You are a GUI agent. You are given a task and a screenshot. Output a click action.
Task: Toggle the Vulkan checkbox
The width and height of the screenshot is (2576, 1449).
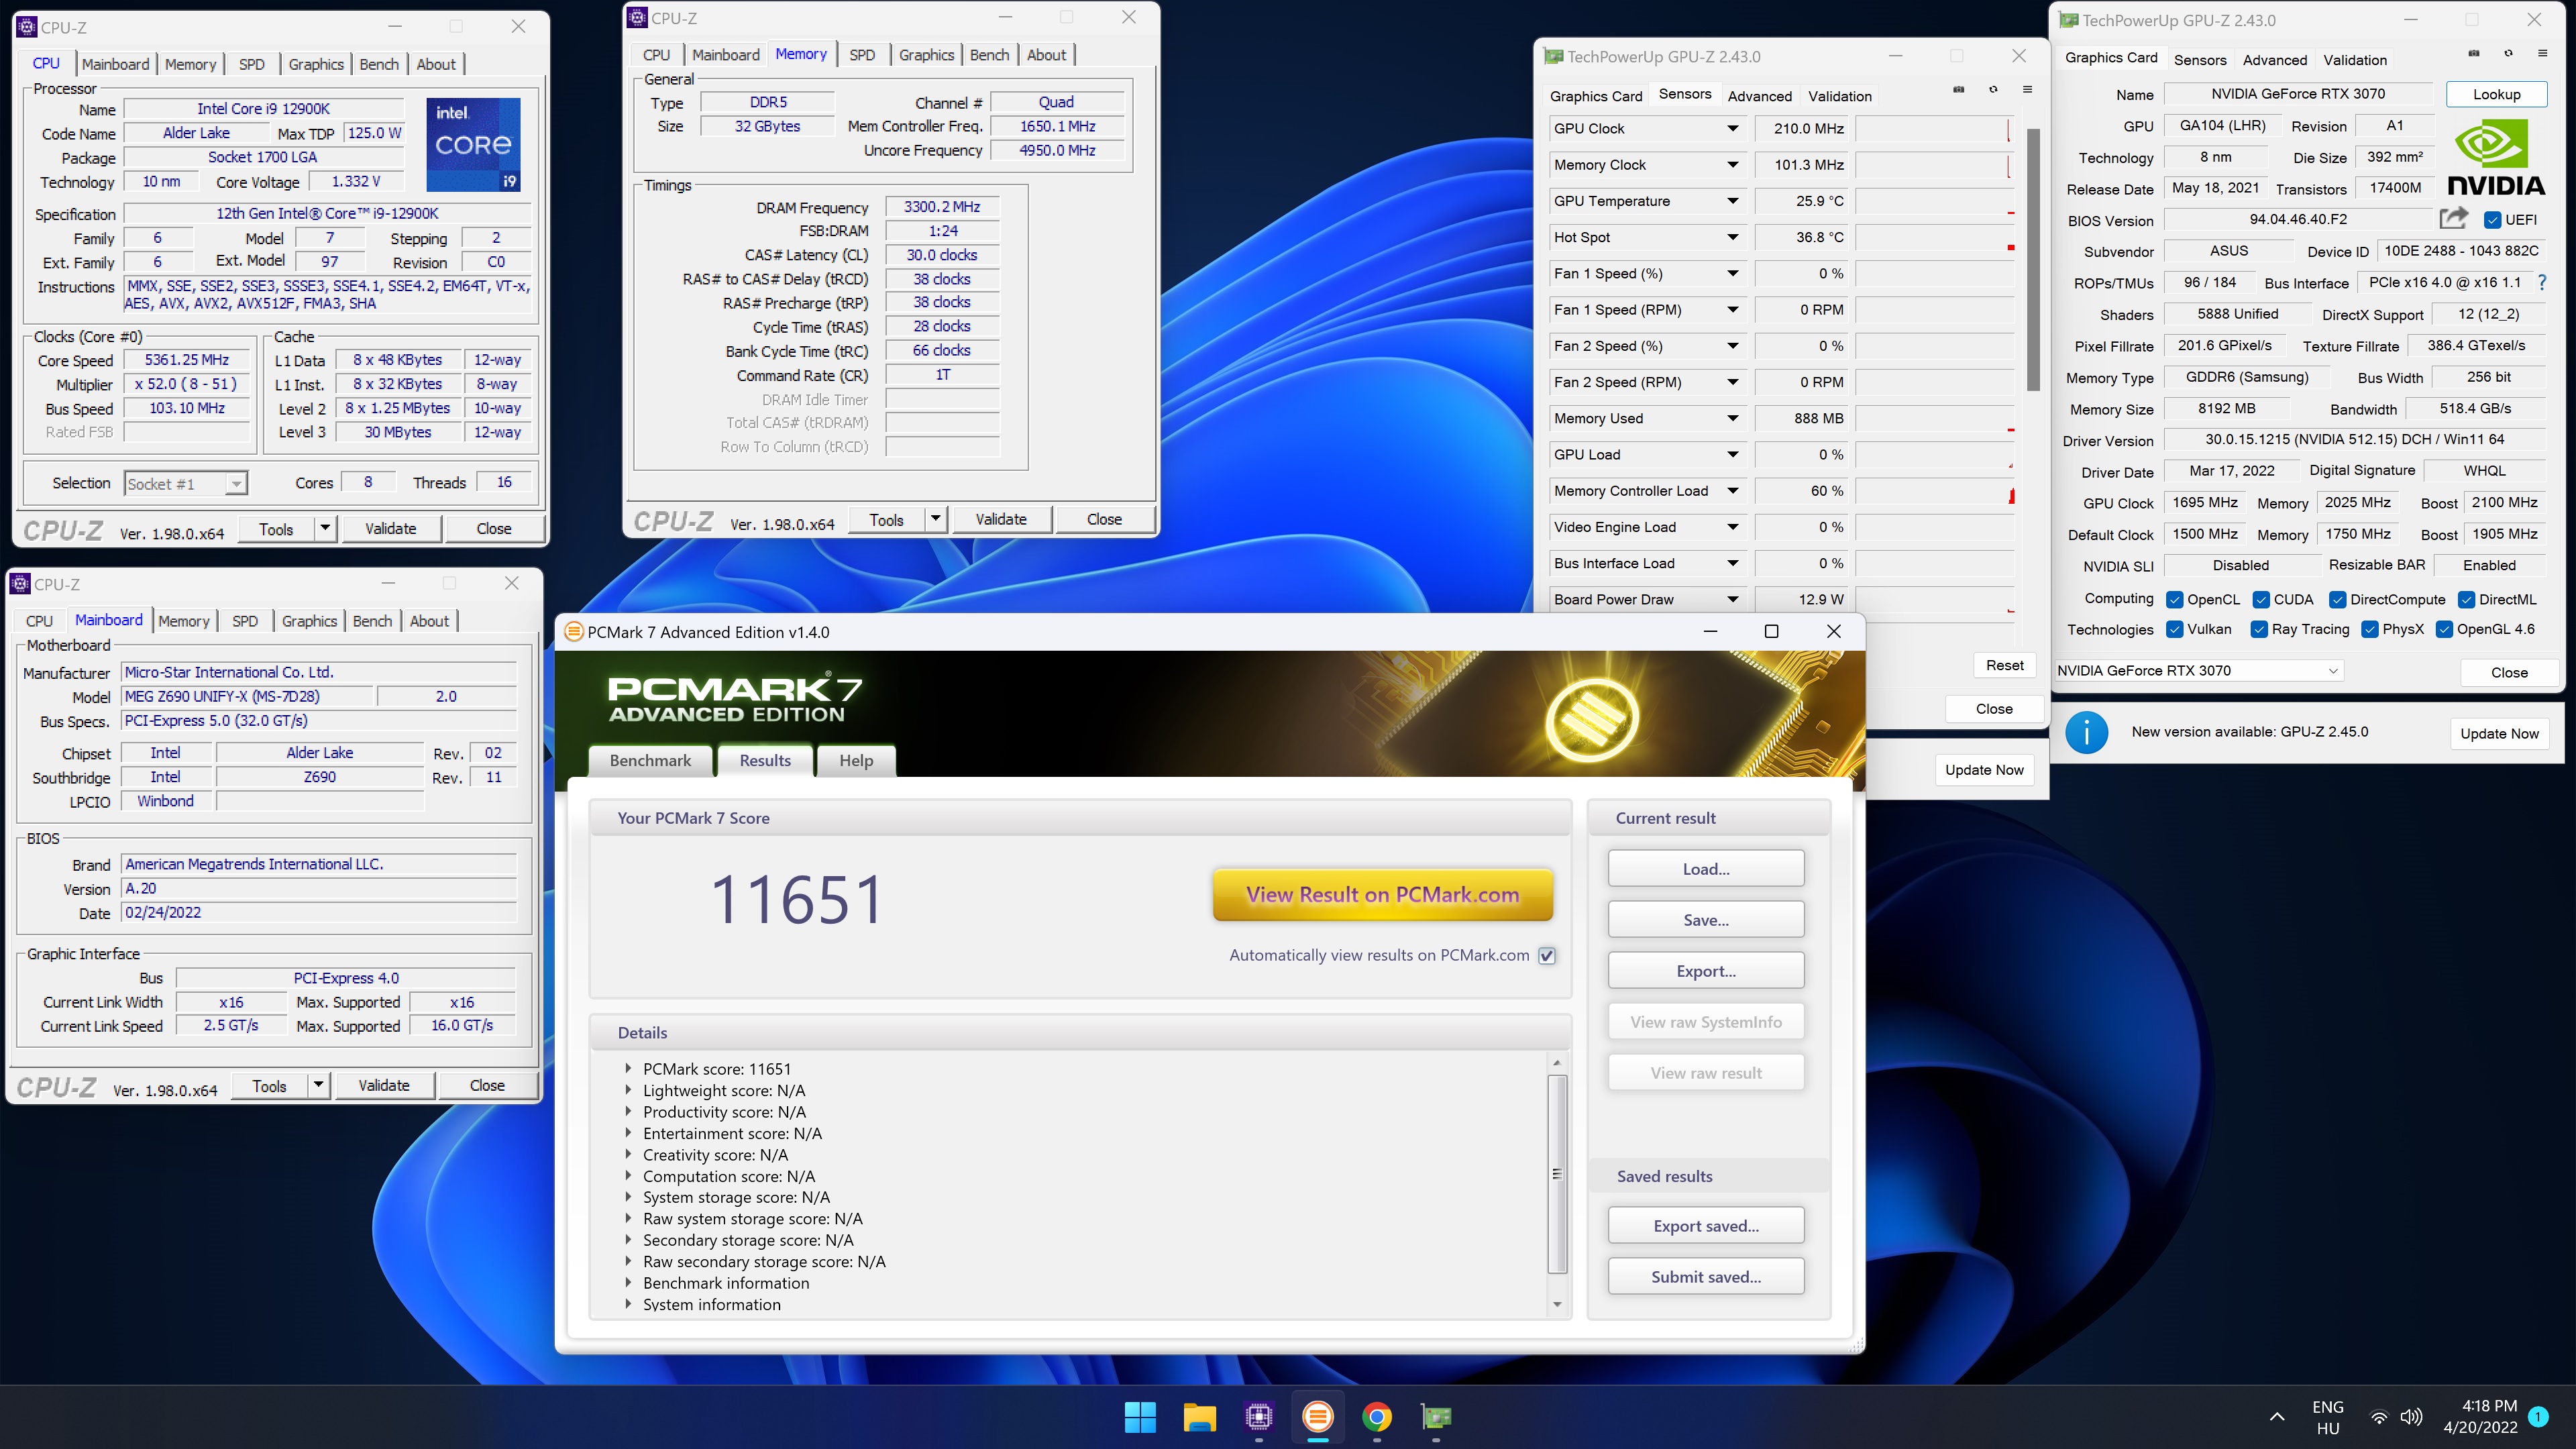(2174, 630)
